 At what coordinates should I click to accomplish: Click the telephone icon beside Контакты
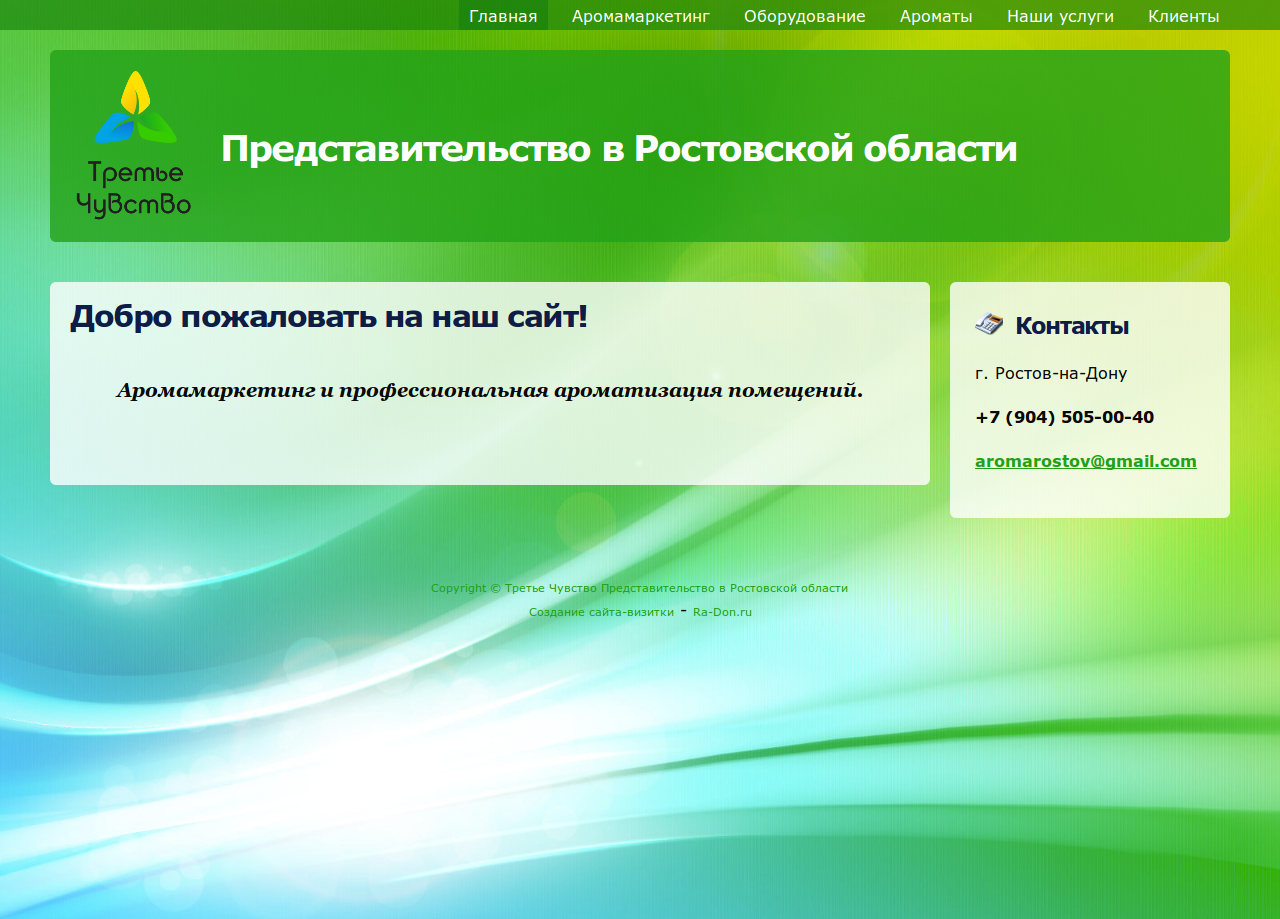(989, 324)
